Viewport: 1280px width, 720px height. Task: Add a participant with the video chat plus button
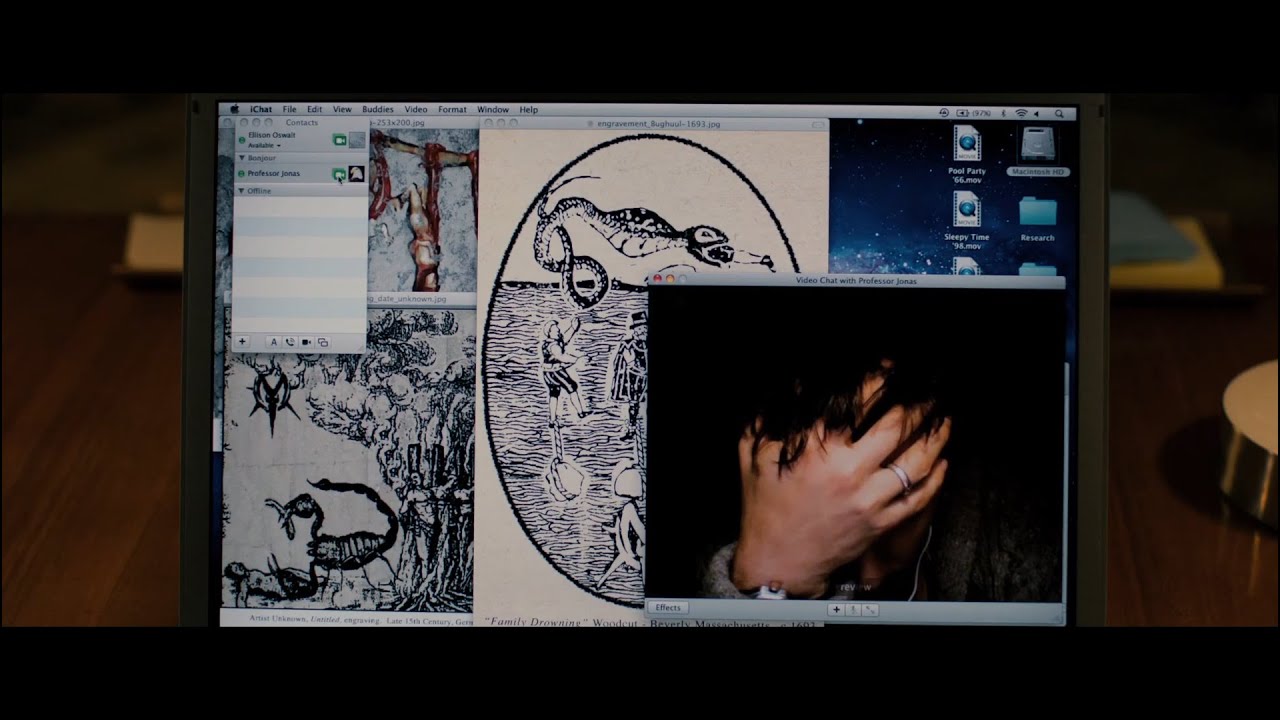pos(837,609)
